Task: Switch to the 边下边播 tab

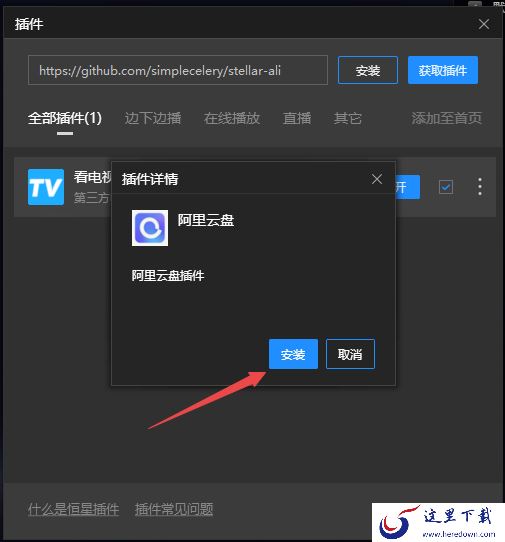Action: click(153, 119)
